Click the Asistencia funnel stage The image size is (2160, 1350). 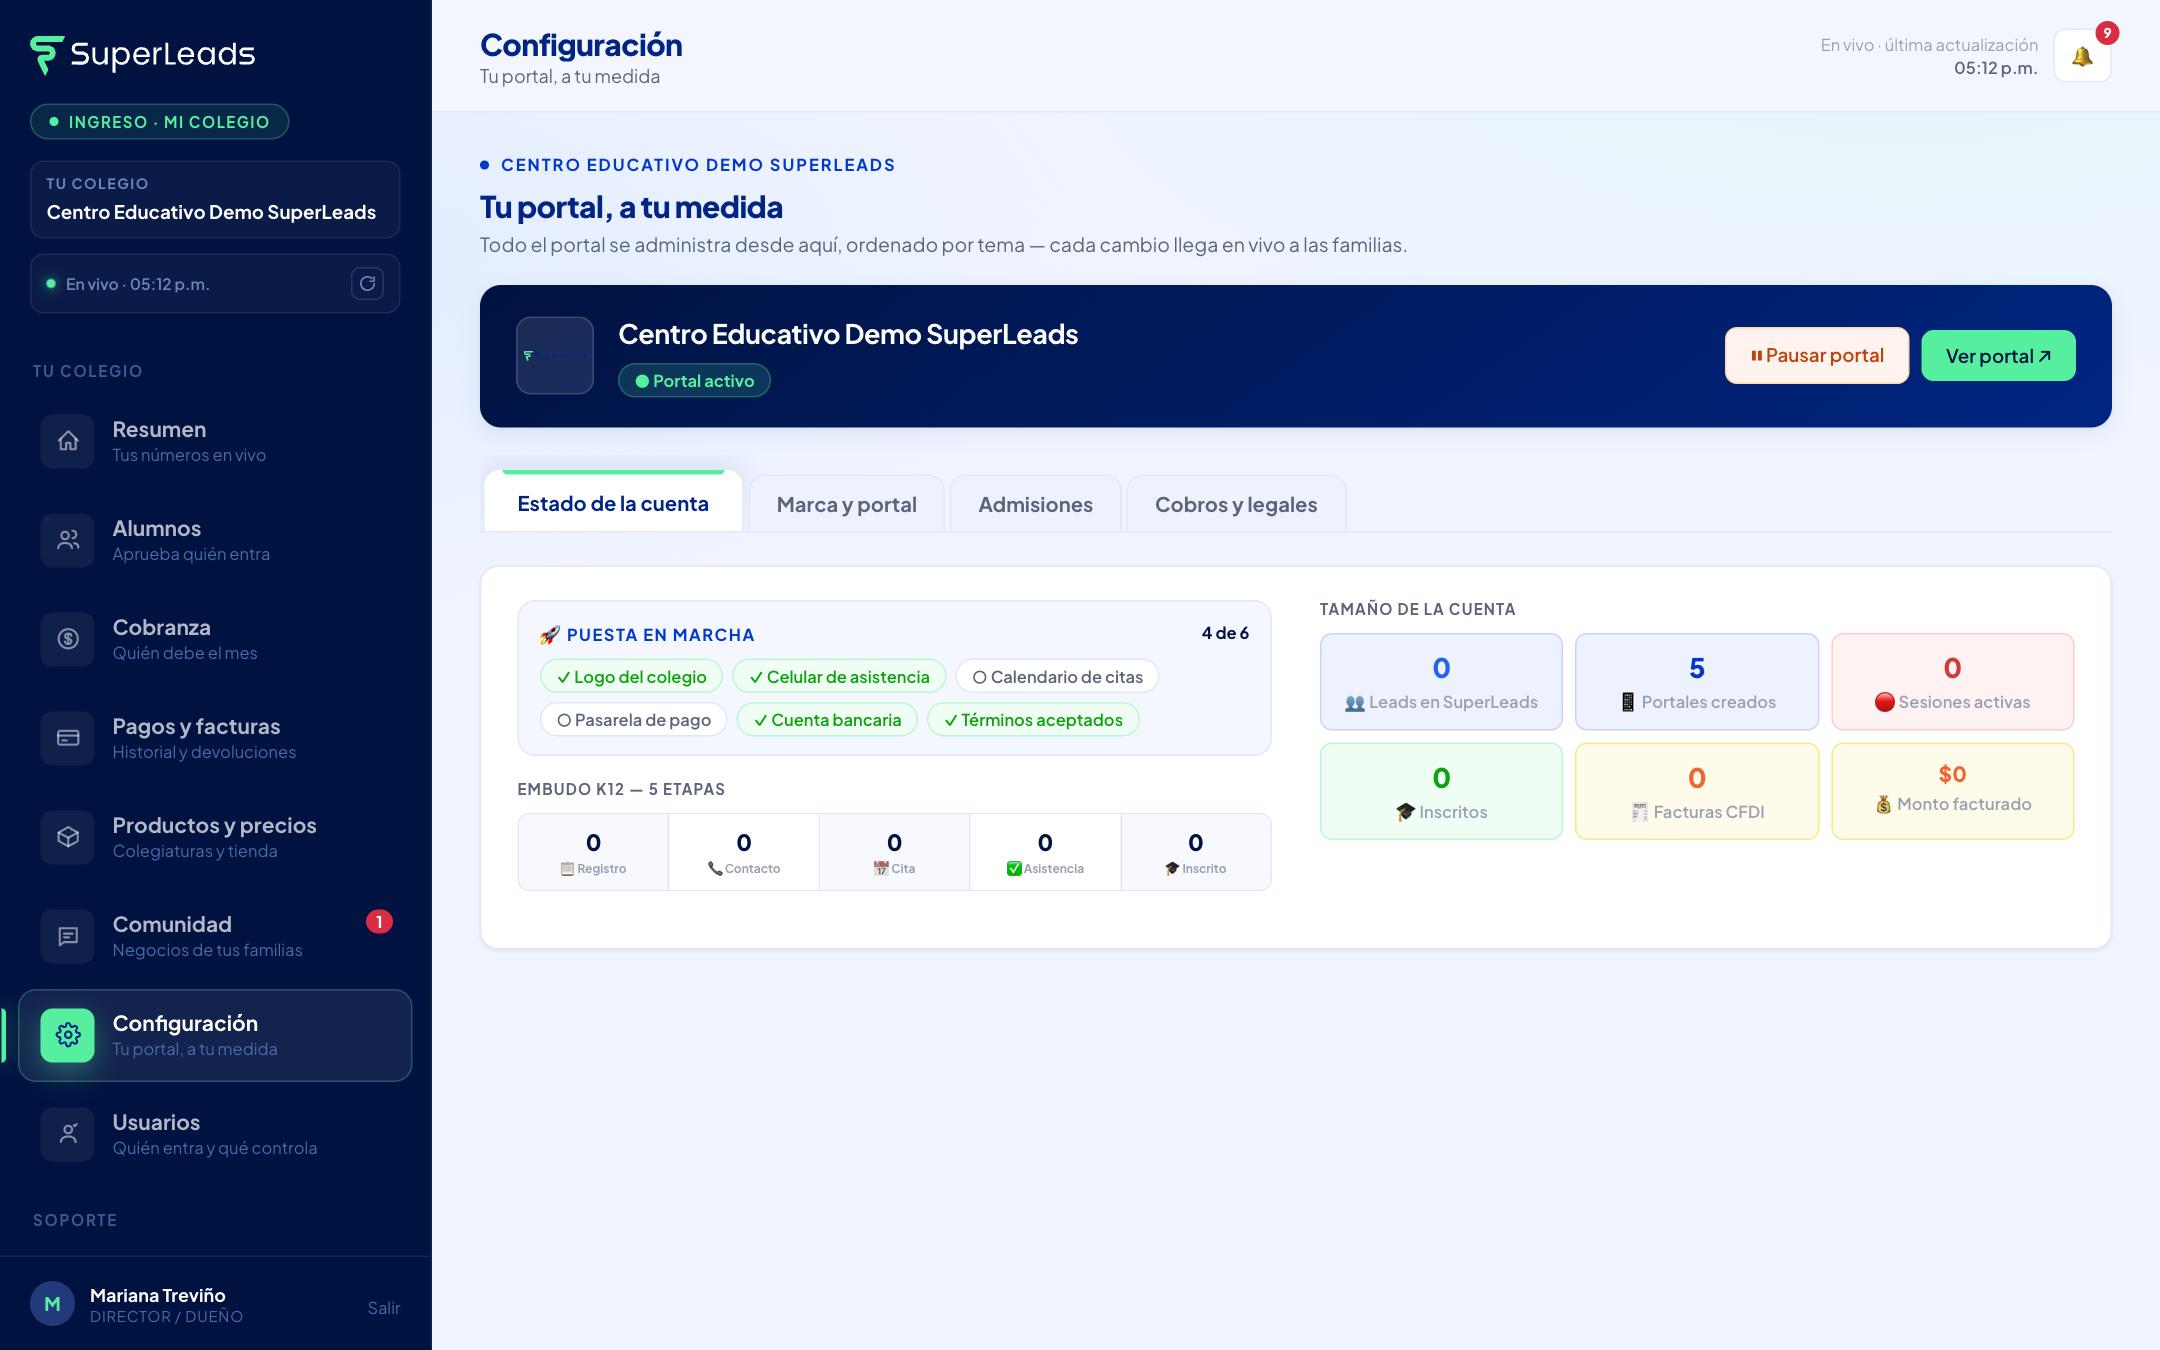(1045, 852)
